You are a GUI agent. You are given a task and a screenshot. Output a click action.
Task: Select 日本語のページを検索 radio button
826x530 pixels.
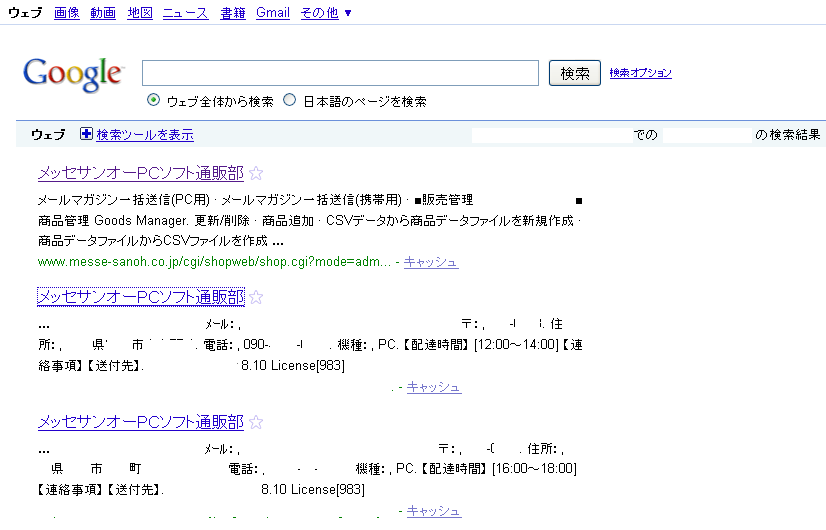pos(290,100)
